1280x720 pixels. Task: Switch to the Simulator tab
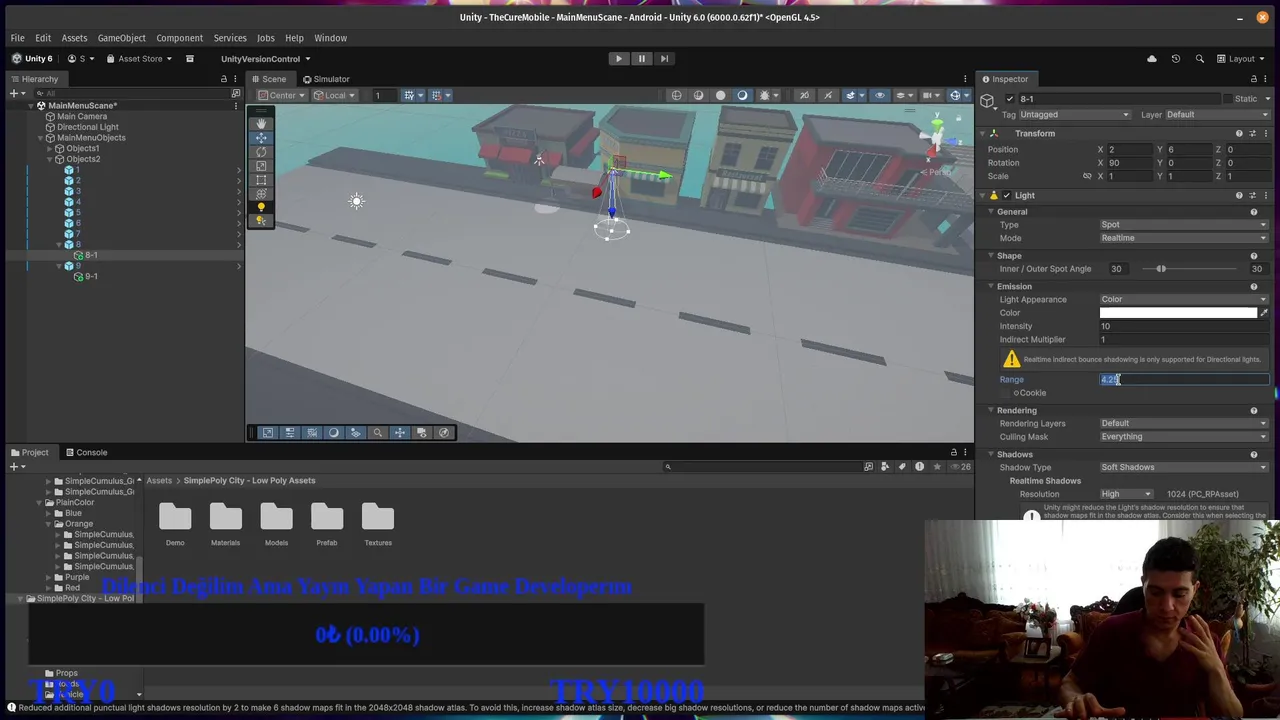(x=326, y=79)
